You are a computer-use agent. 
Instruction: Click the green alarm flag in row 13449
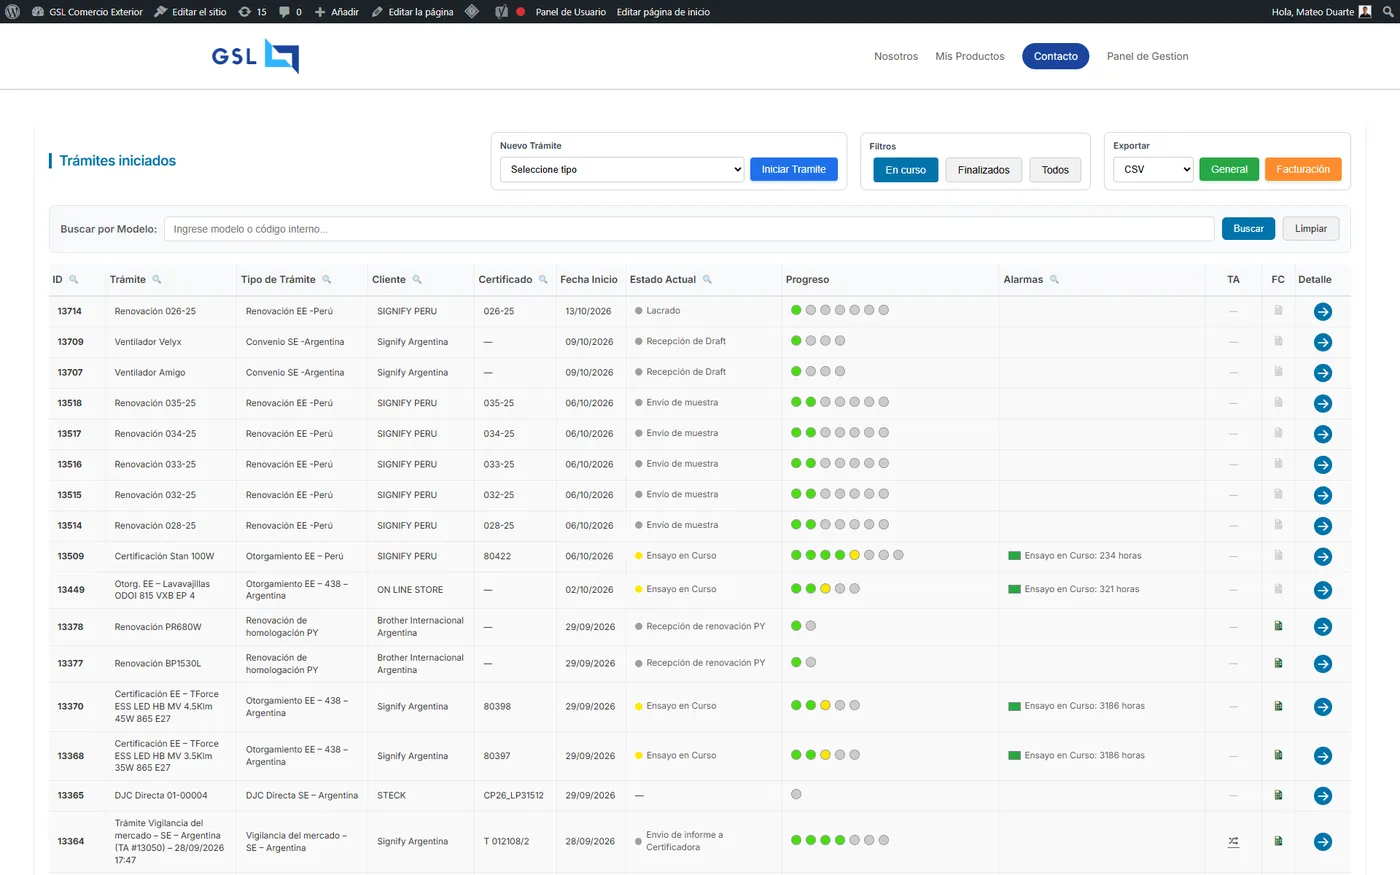pos(1014,590)
